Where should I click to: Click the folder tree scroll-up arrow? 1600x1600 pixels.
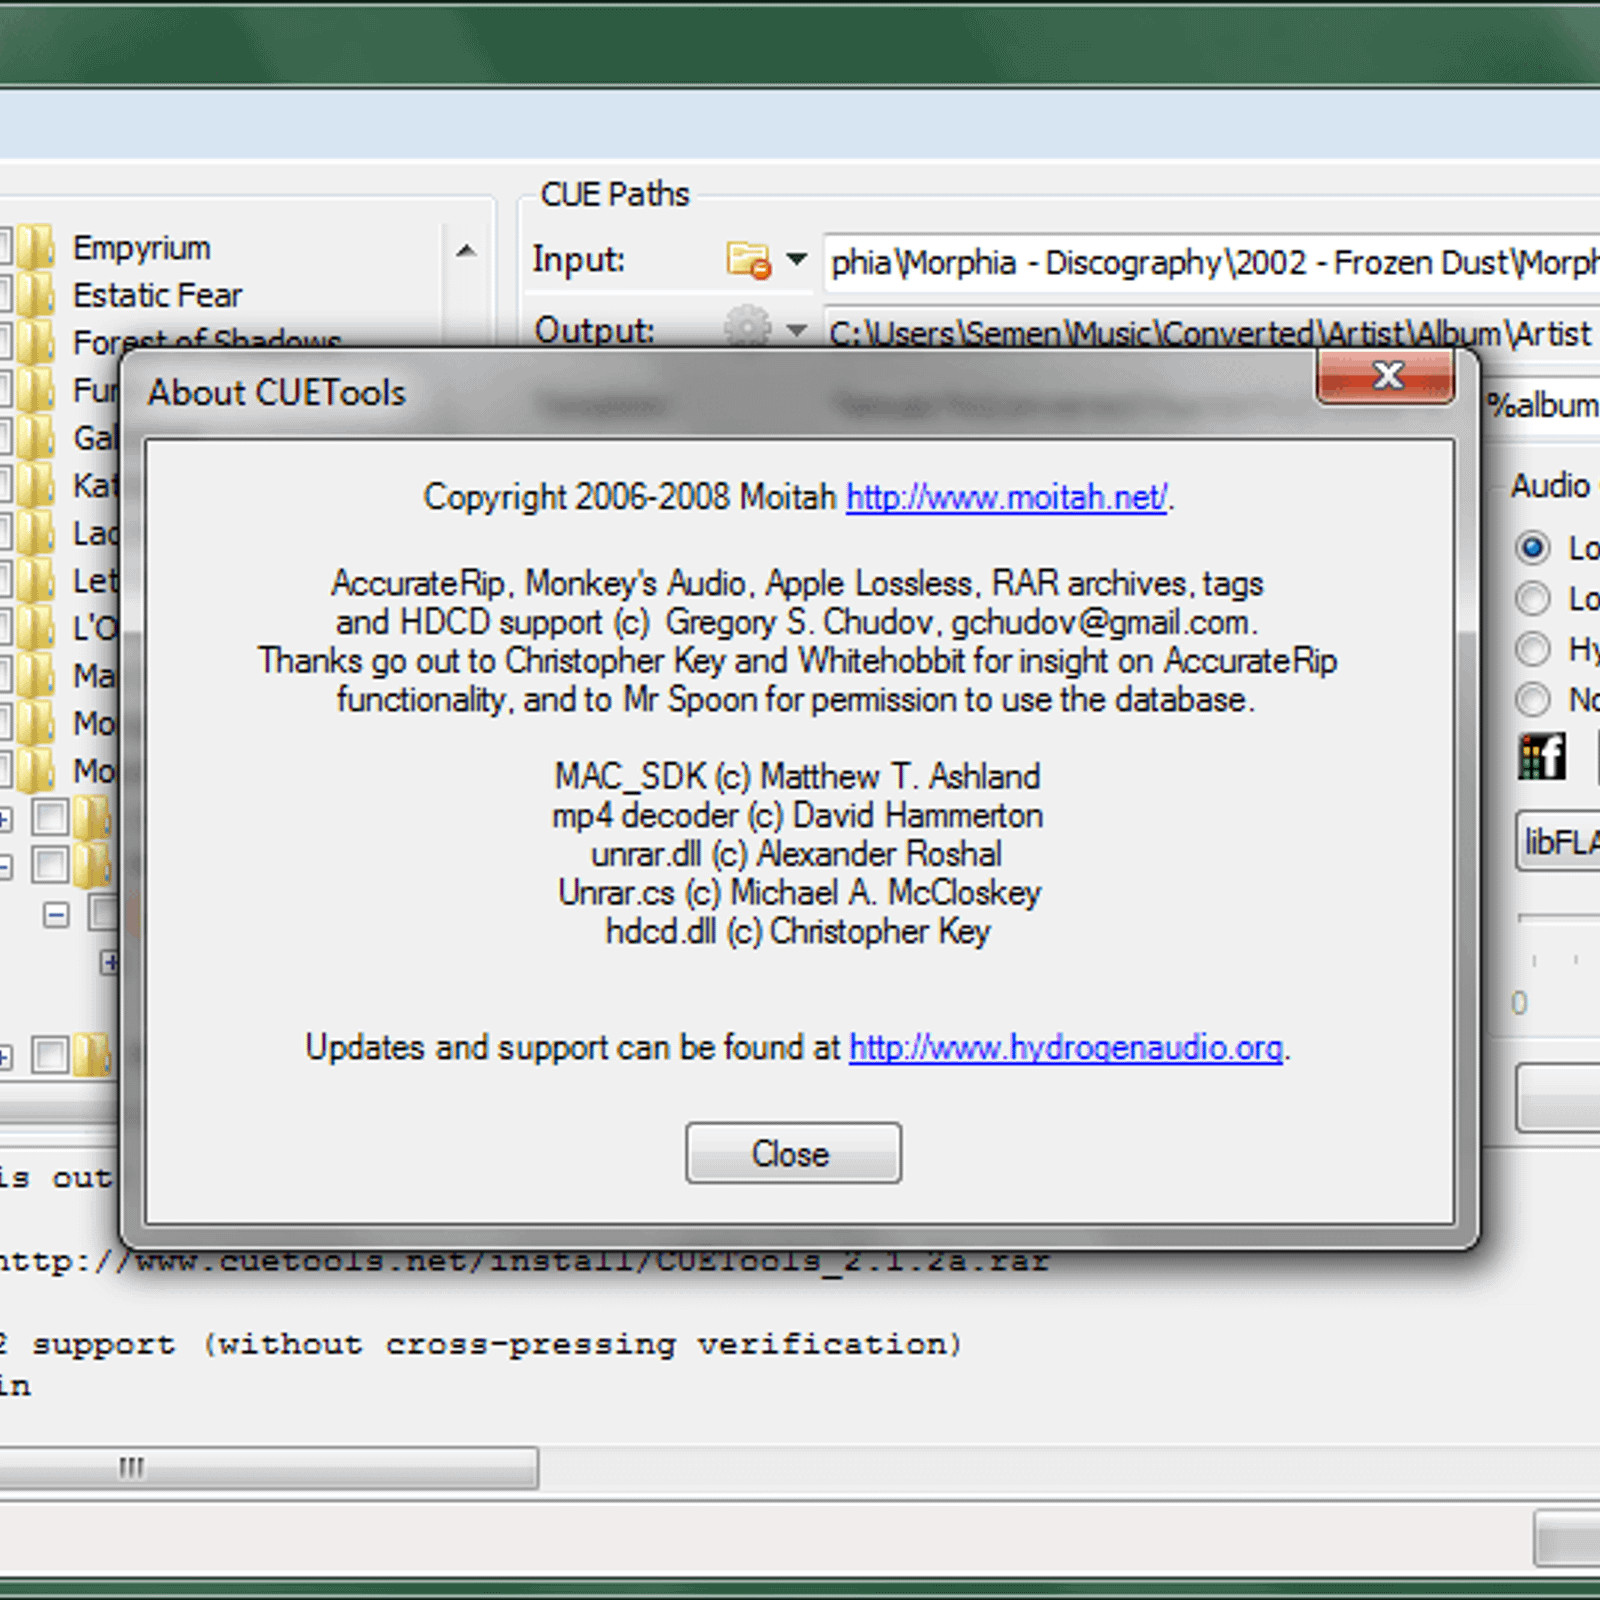(466, 250)
